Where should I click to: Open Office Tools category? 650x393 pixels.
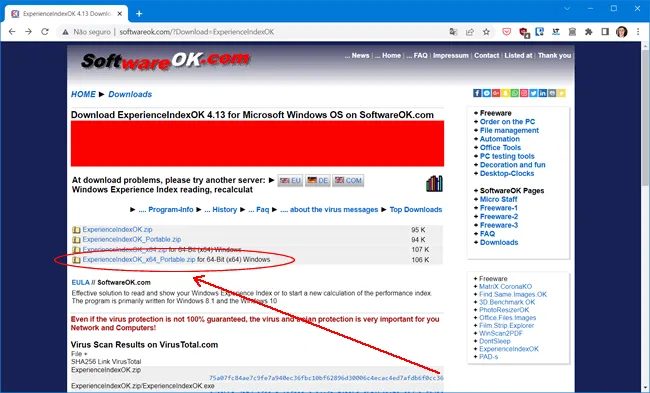point(500,148)
